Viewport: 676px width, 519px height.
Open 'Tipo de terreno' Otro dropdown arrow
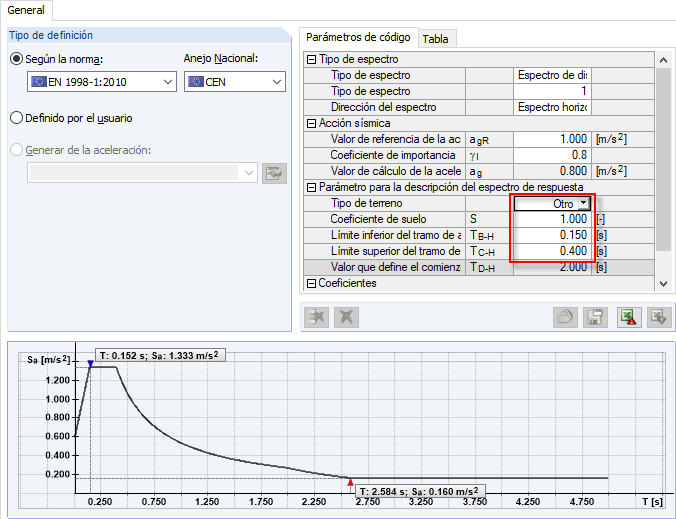click(x=583, y=203)
